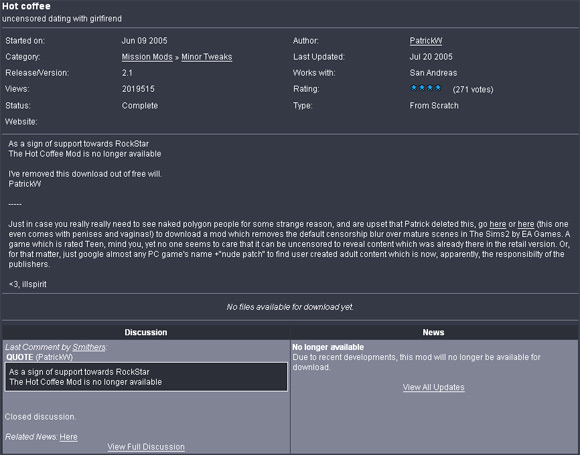580x455 pixels.
Task: Open Smithers' profile from Last Comment
Action: click(x=89, y=347)
